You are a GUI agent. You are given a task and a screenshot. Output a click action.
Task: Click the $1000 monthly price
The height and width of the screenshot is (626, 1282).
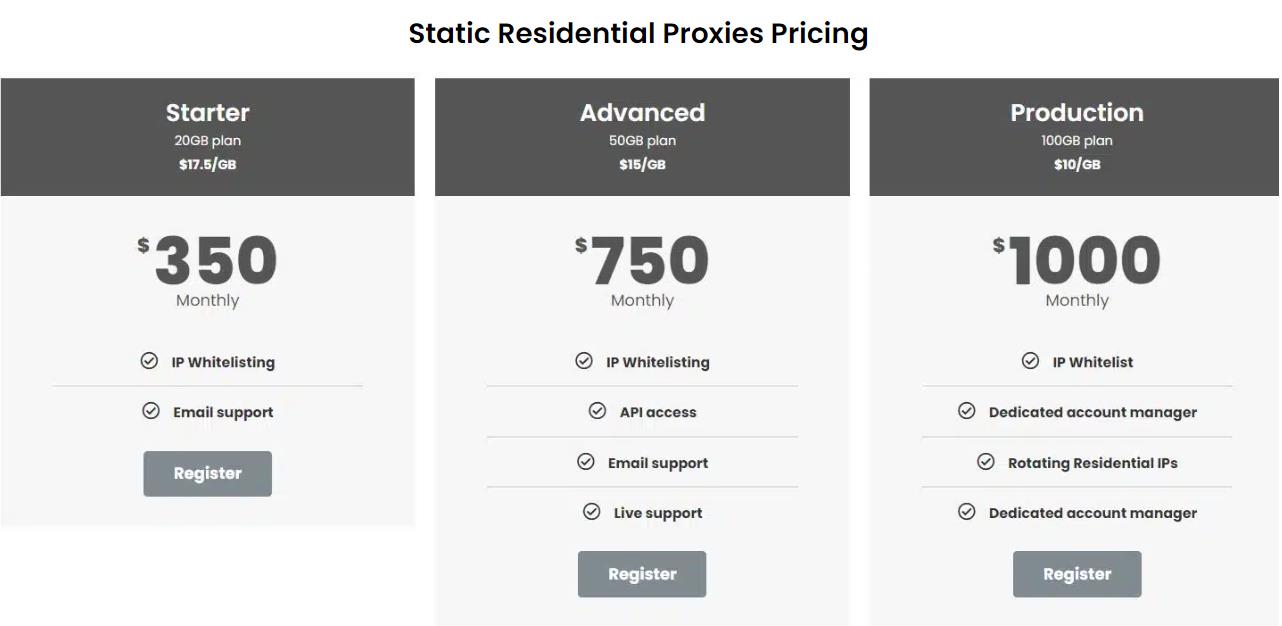(1077, 260)
